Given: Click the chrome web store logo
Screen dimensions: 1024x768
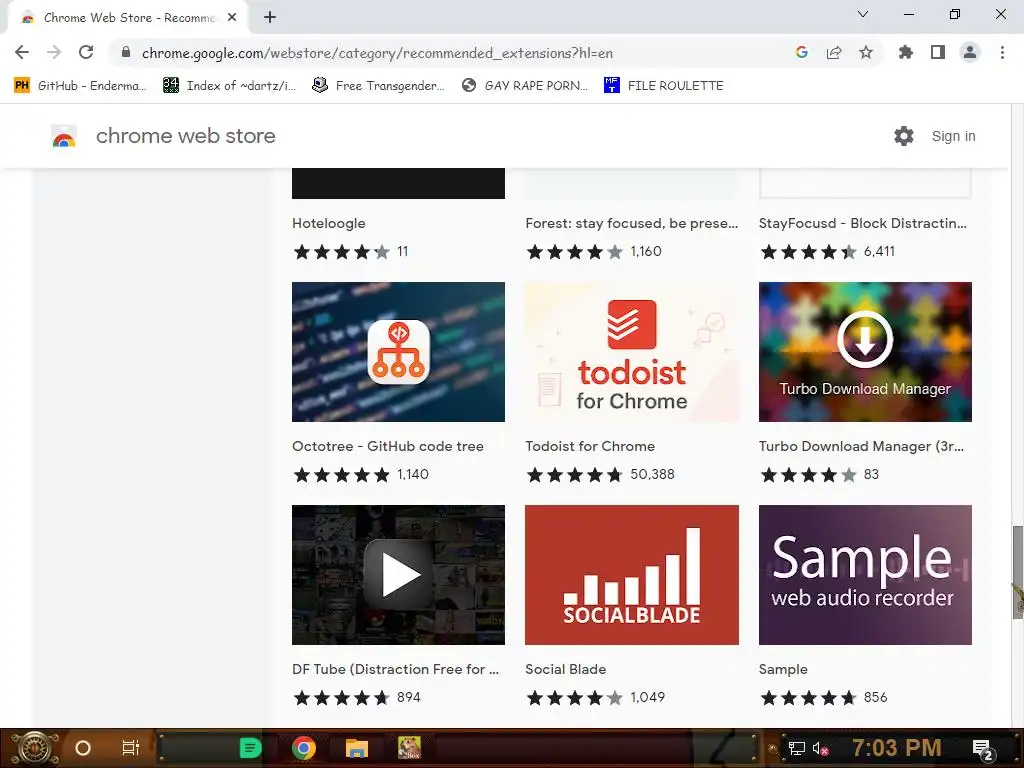Looking at the screenshot, I should [163, 136].
